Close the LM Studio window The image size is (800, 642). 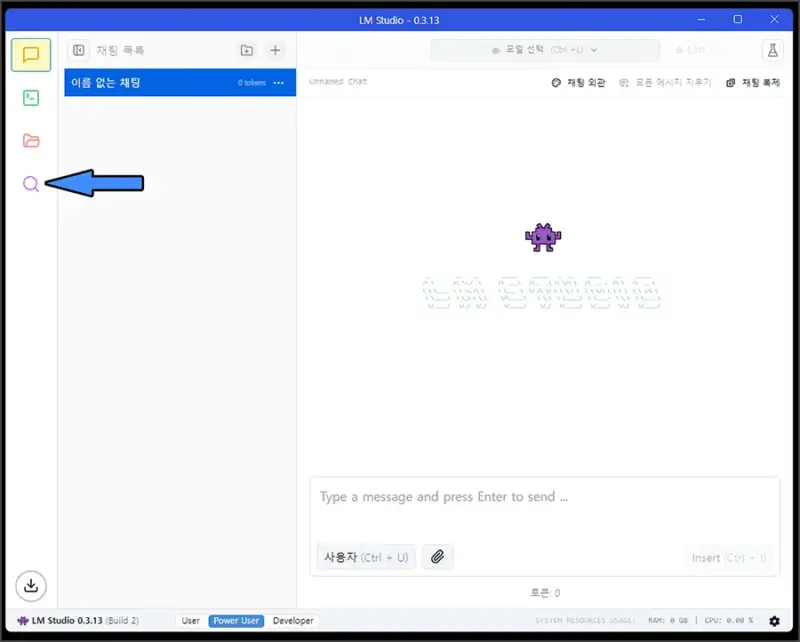(x=774, y=19)
